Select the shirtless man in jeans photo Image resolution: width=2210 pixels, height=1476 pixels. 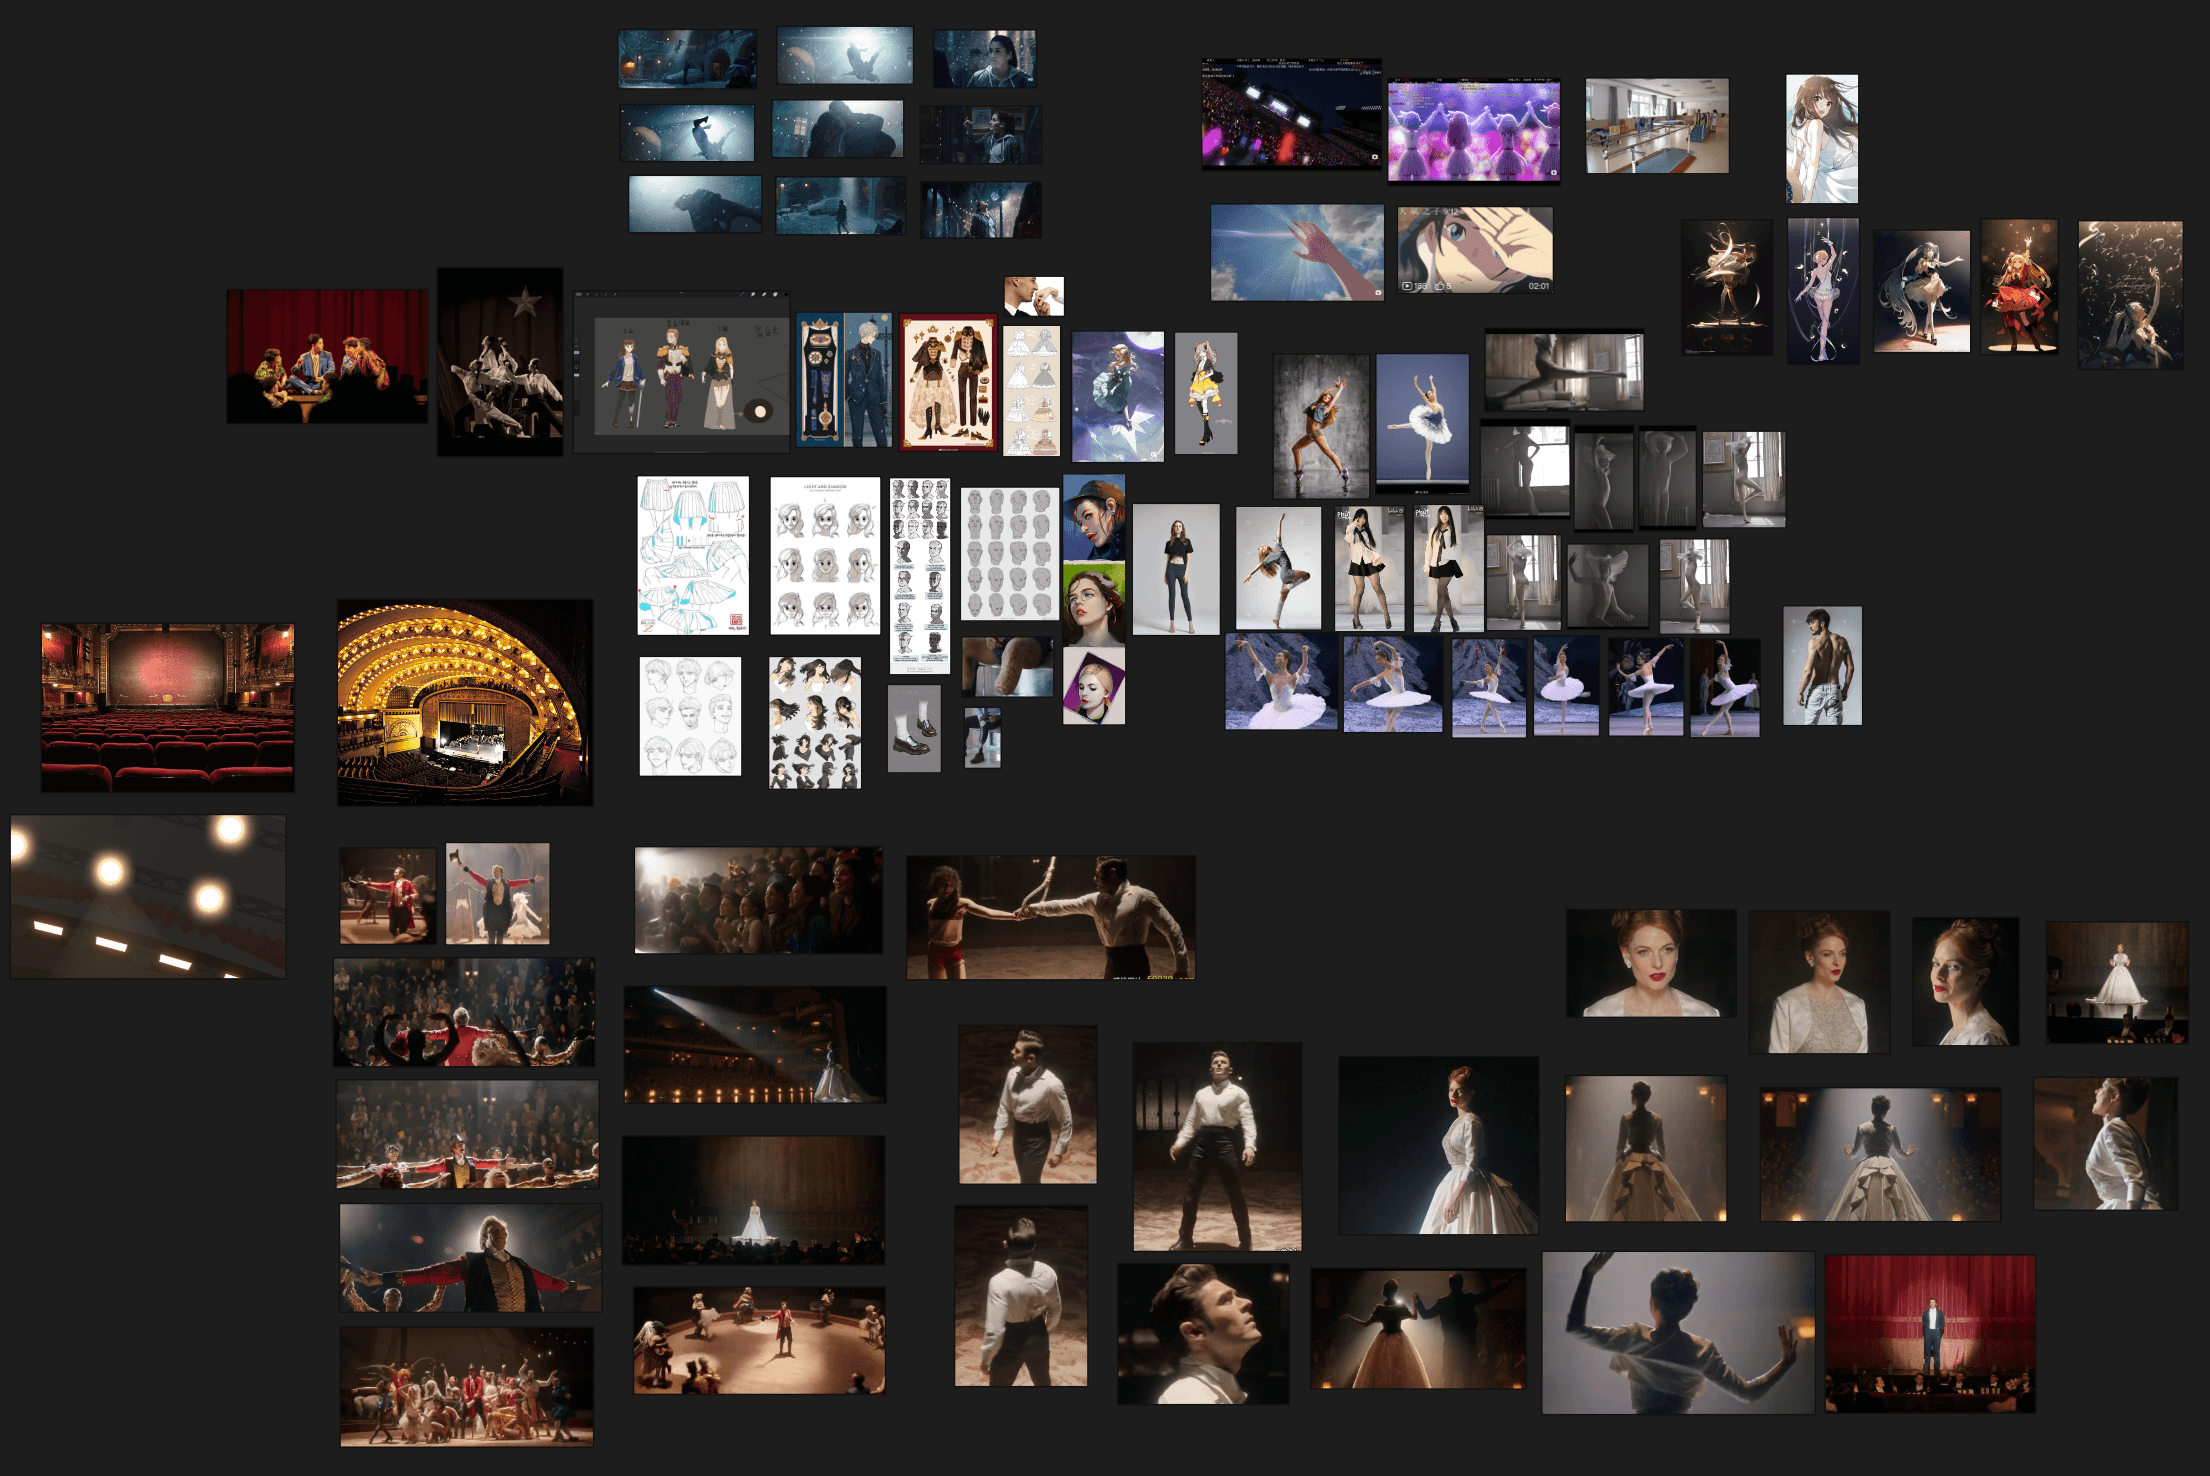click(x=1821, y=665)
